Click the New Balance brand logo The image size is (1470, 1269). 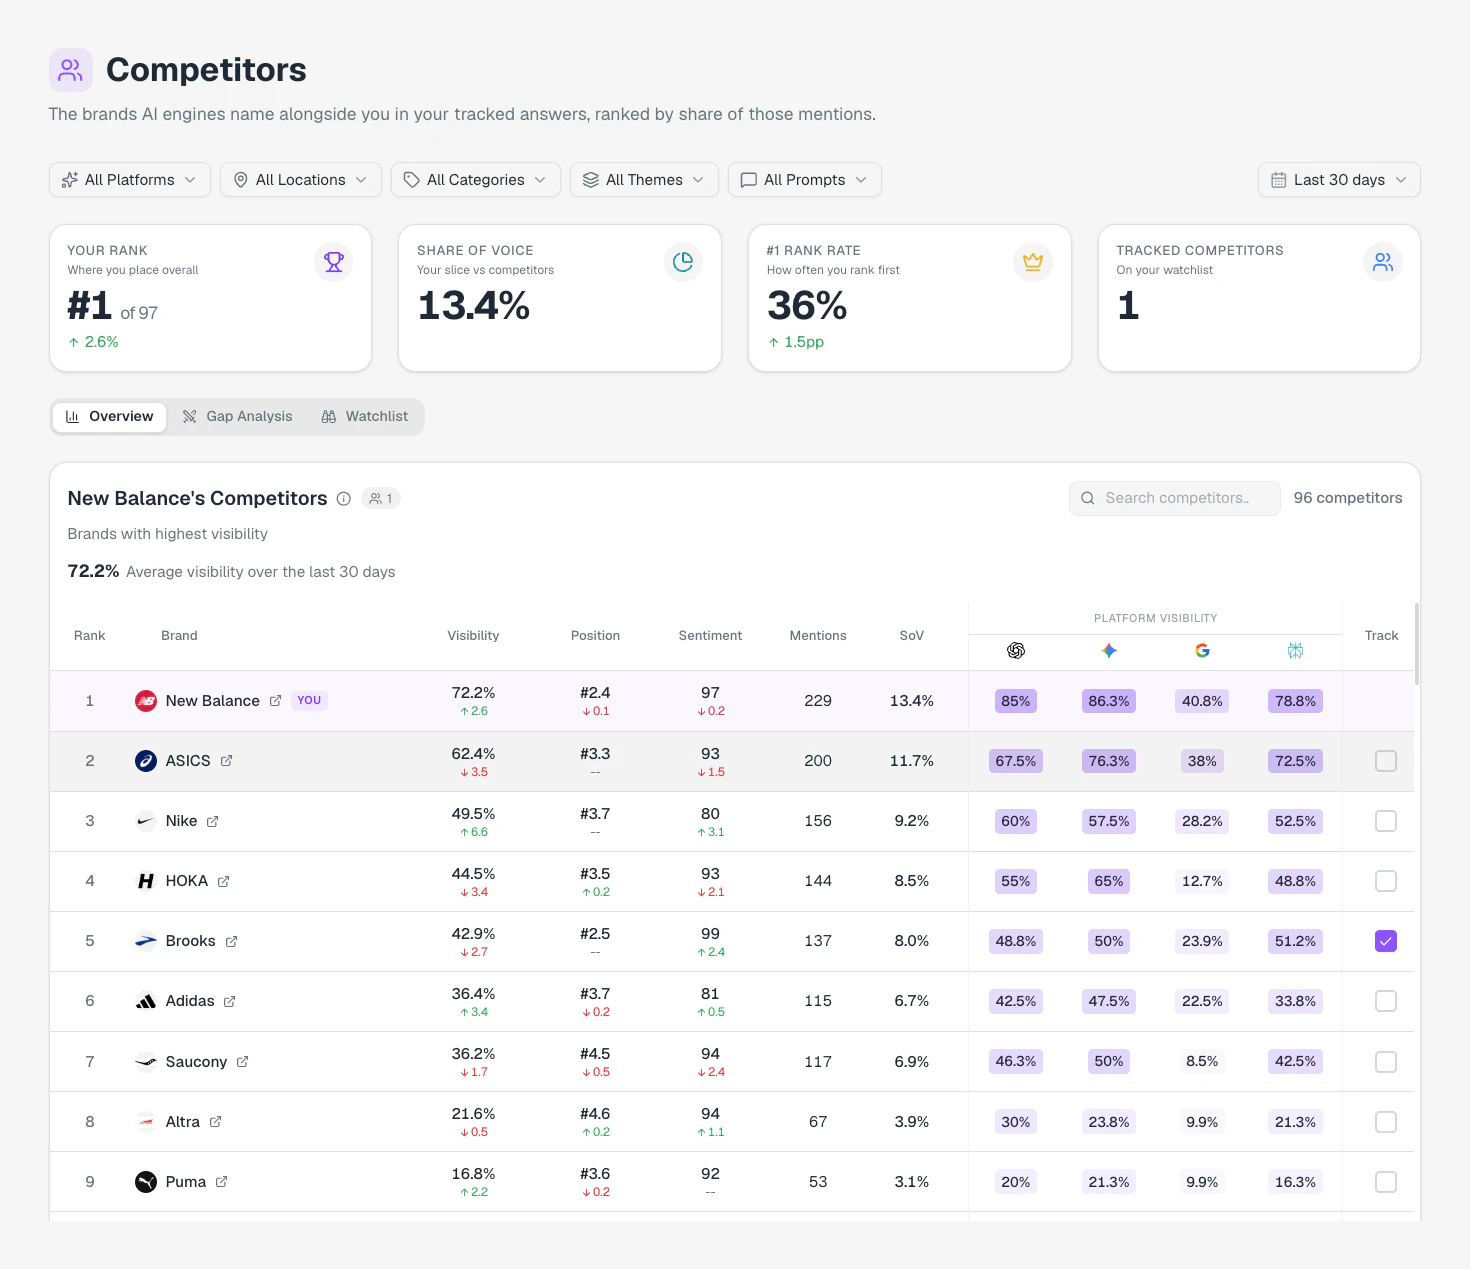146,701
